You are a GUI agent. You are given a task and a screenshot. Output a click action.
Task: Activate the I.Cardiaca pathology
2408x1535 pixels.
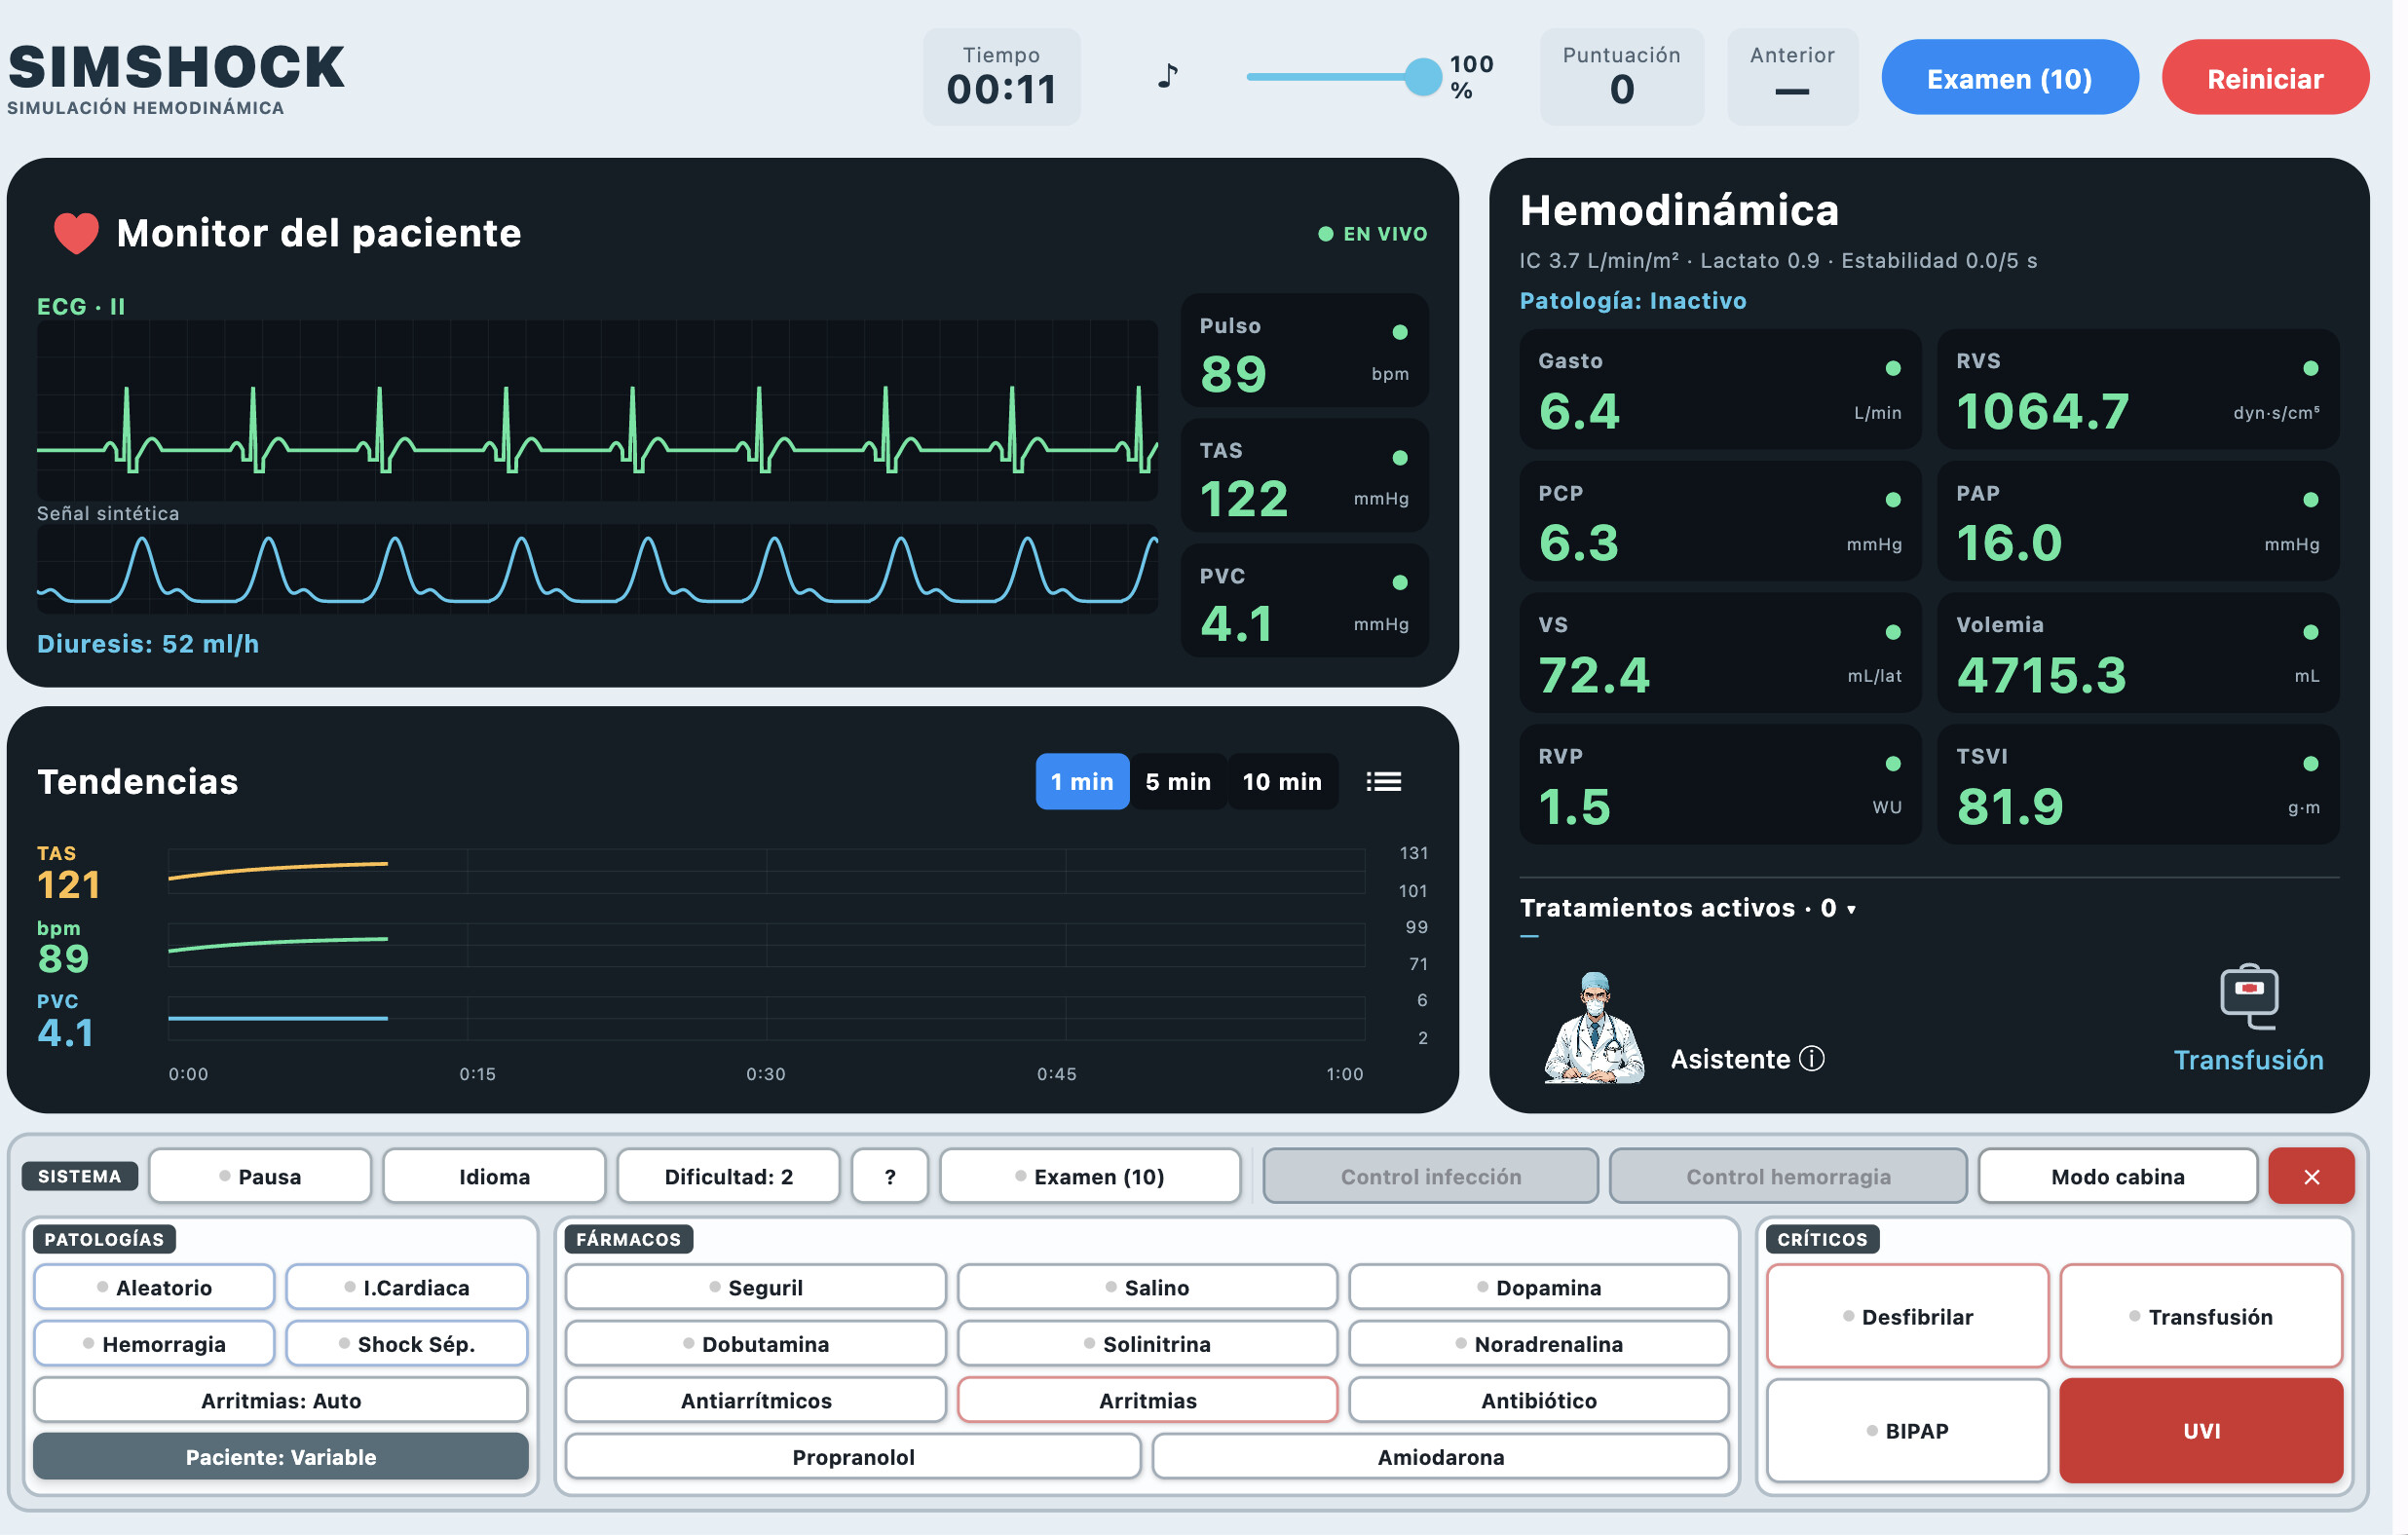point(407,1287)
